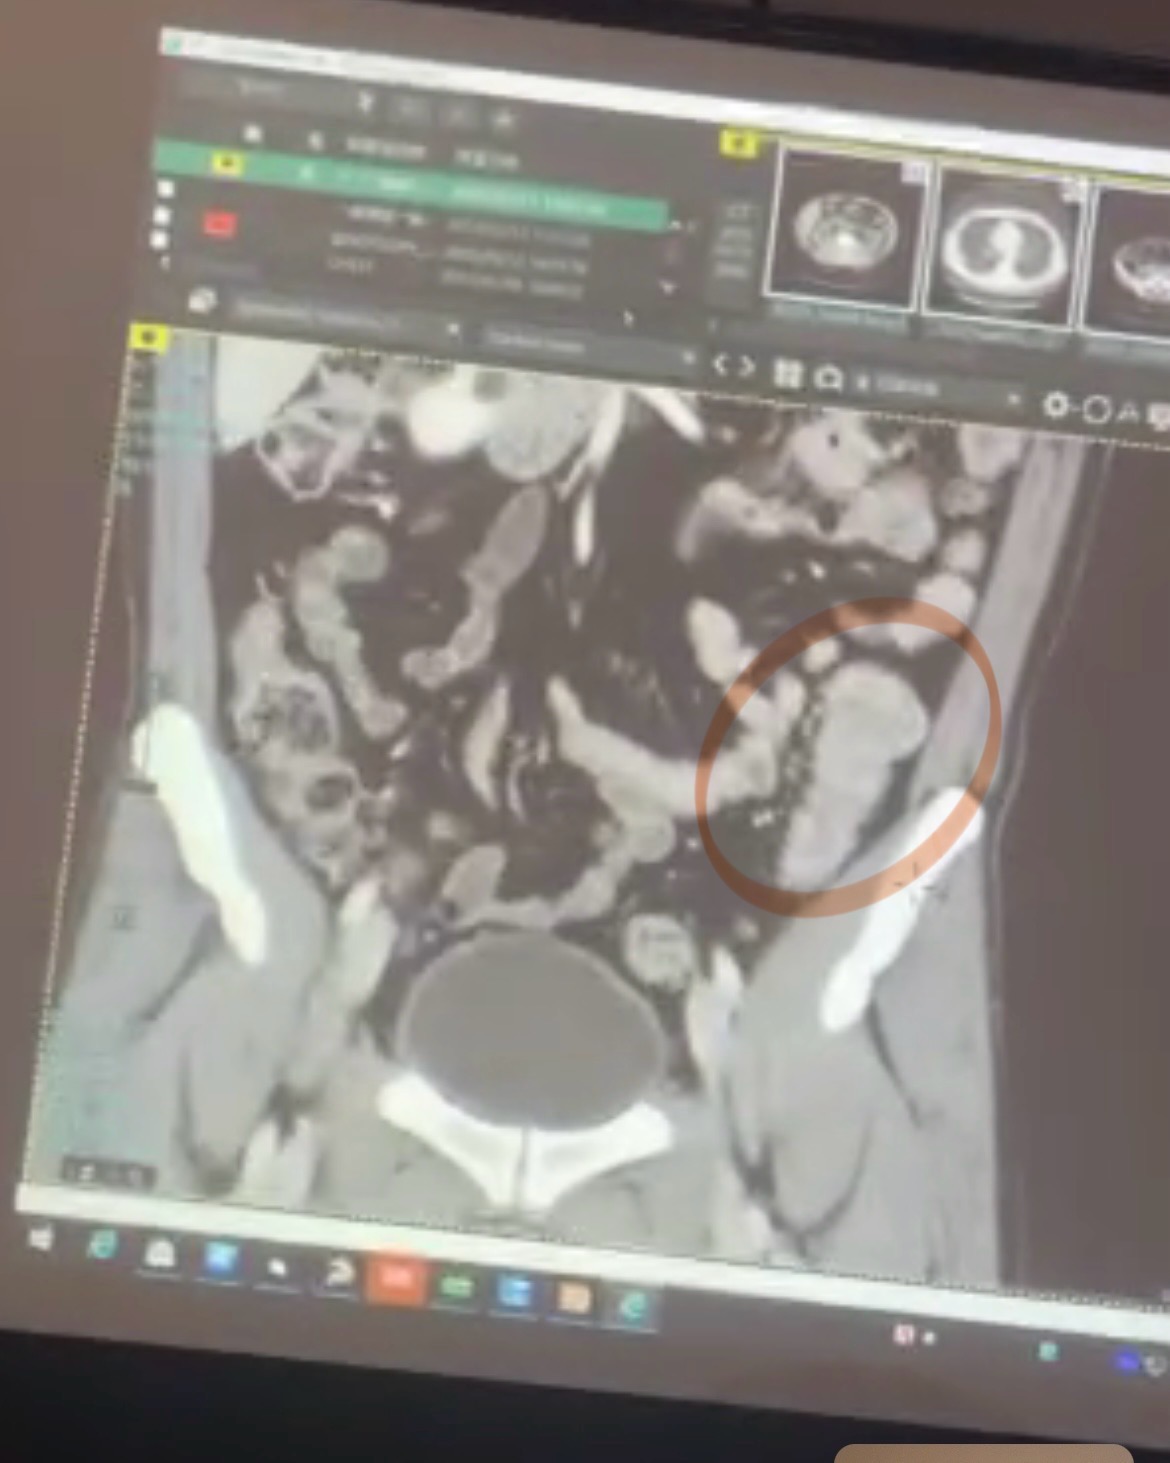The width and height of the screenshot is (1170, 1463).
Task: Click the icon right of the grid layout icon
Action: [828, 378]
